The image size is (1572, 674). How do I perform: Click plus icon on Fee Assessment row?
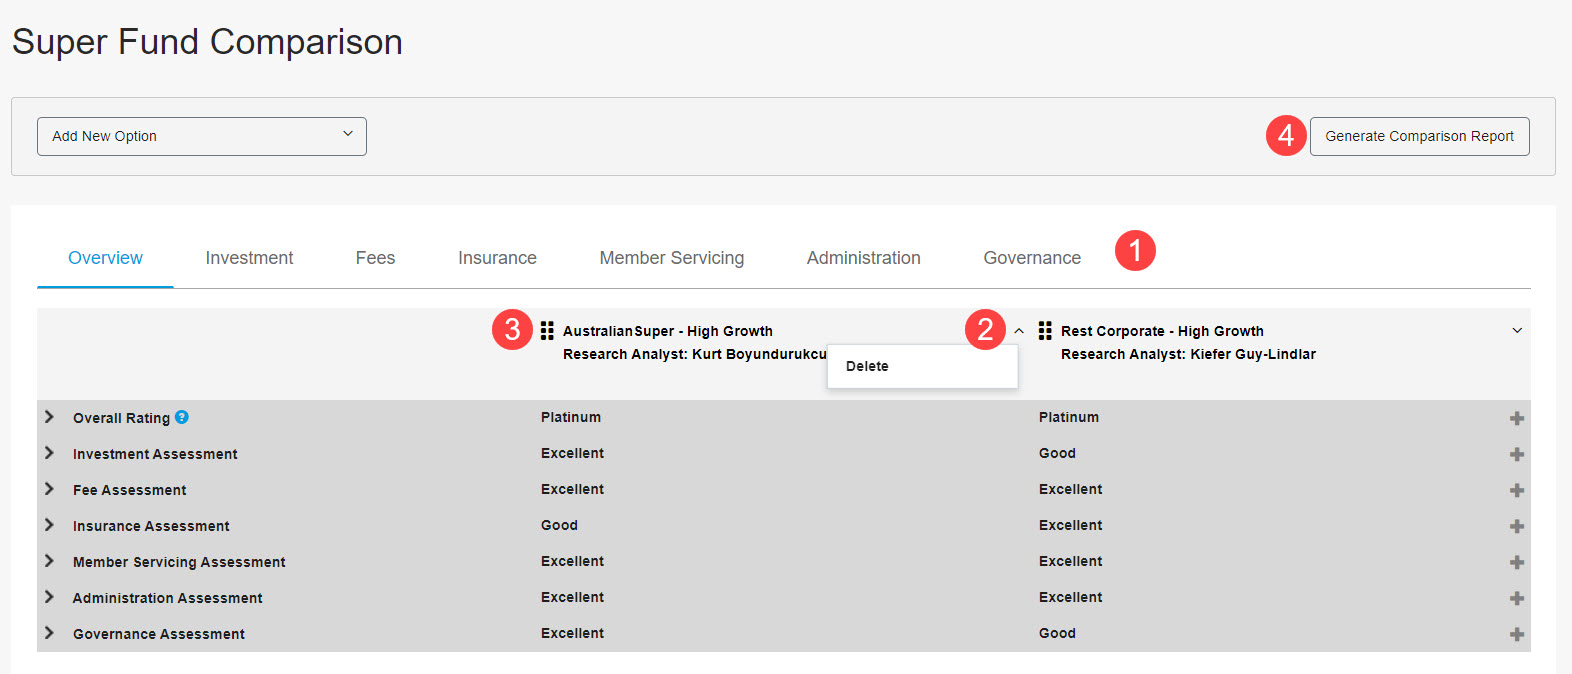pos(1517,490)
